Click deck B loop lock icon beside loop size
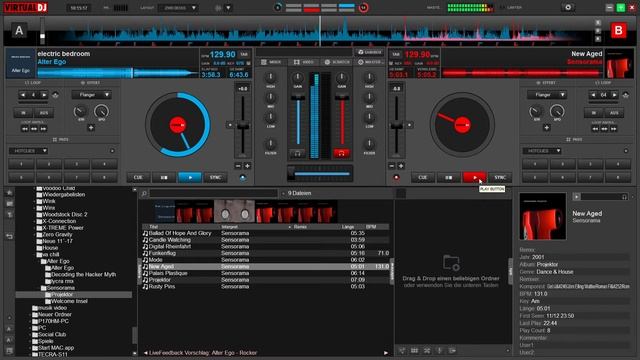 [x=626, y=95]
